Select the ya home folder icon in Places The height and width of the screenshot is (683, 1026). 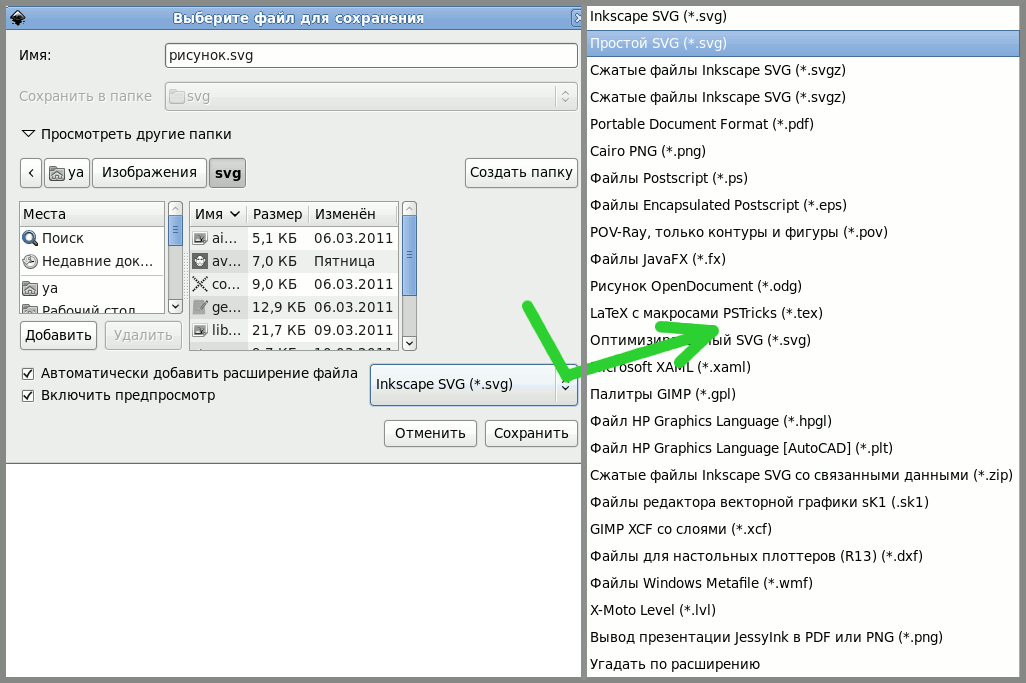30,288
